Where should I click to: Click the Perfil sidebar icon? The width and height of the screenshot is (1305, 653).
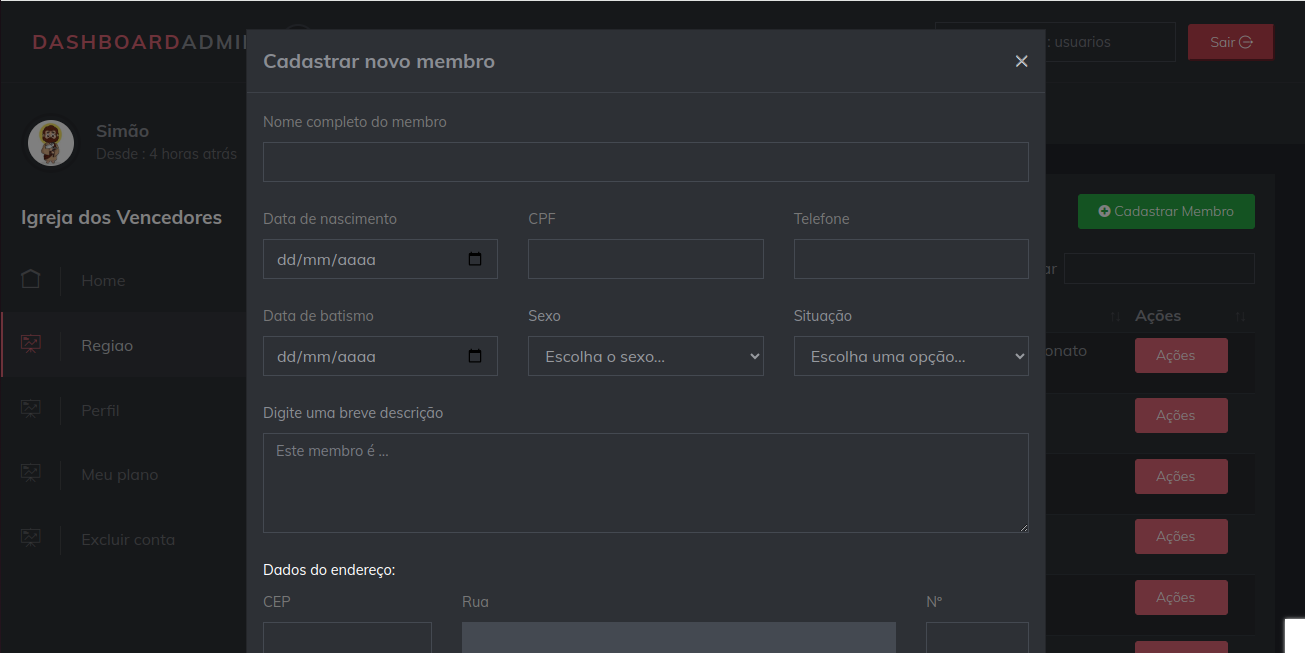[31, 410]
